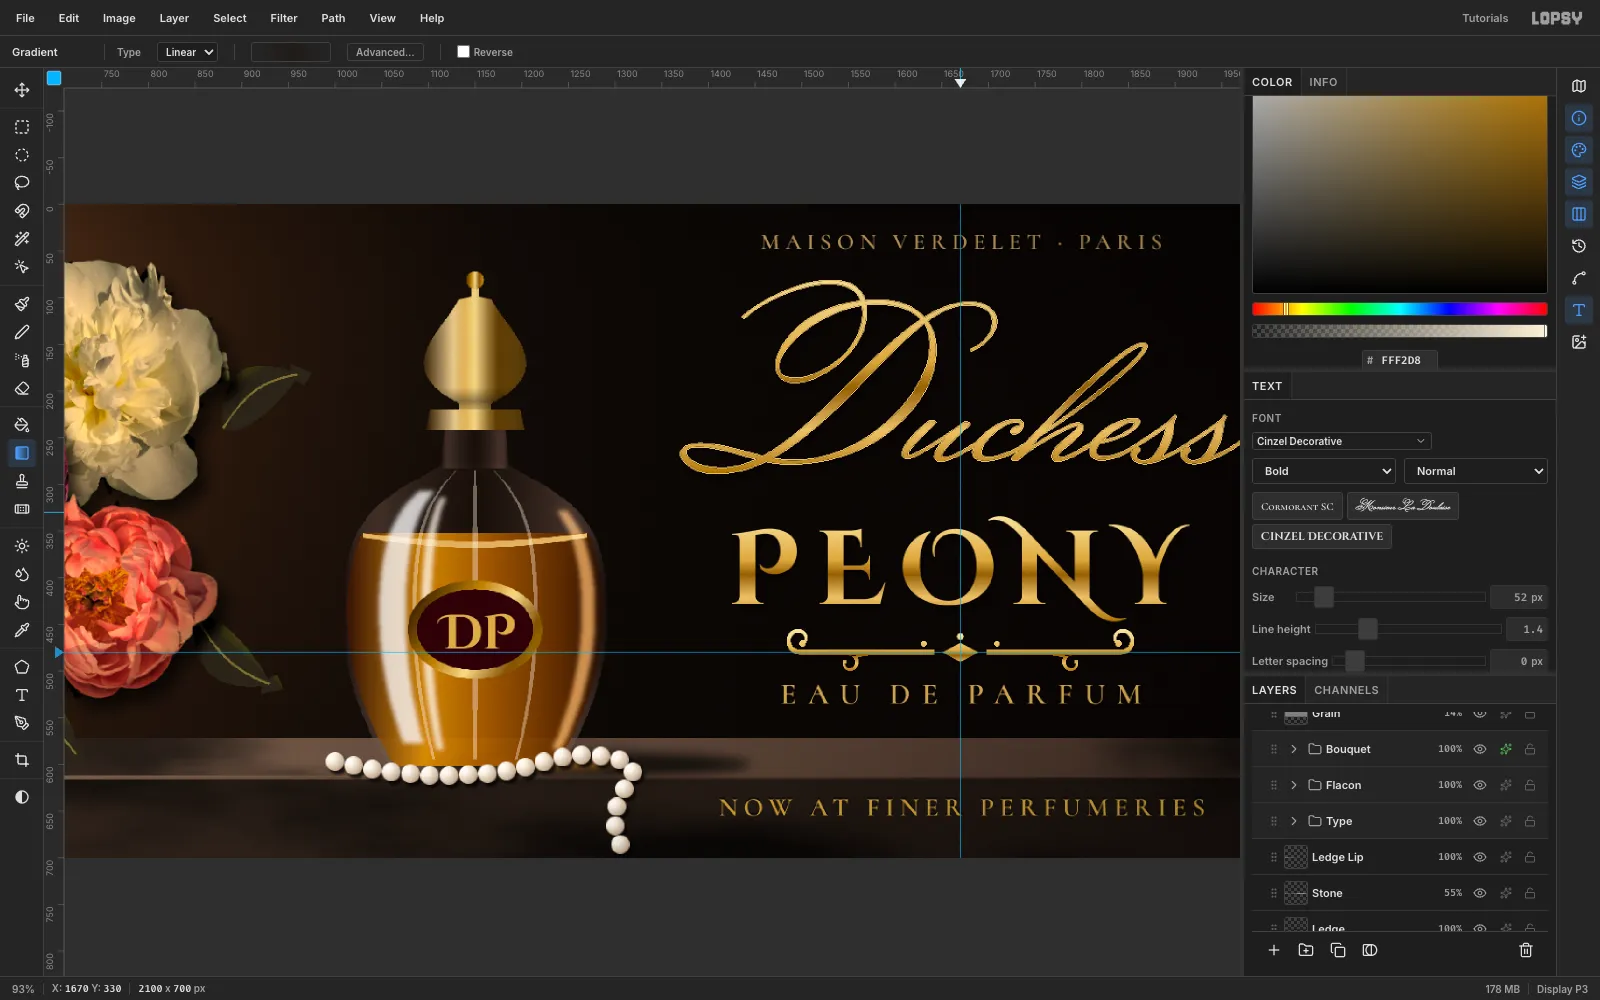This screenshot has width=1600, height=1000.
Task: Select the Crop tool
Action: 22,760
